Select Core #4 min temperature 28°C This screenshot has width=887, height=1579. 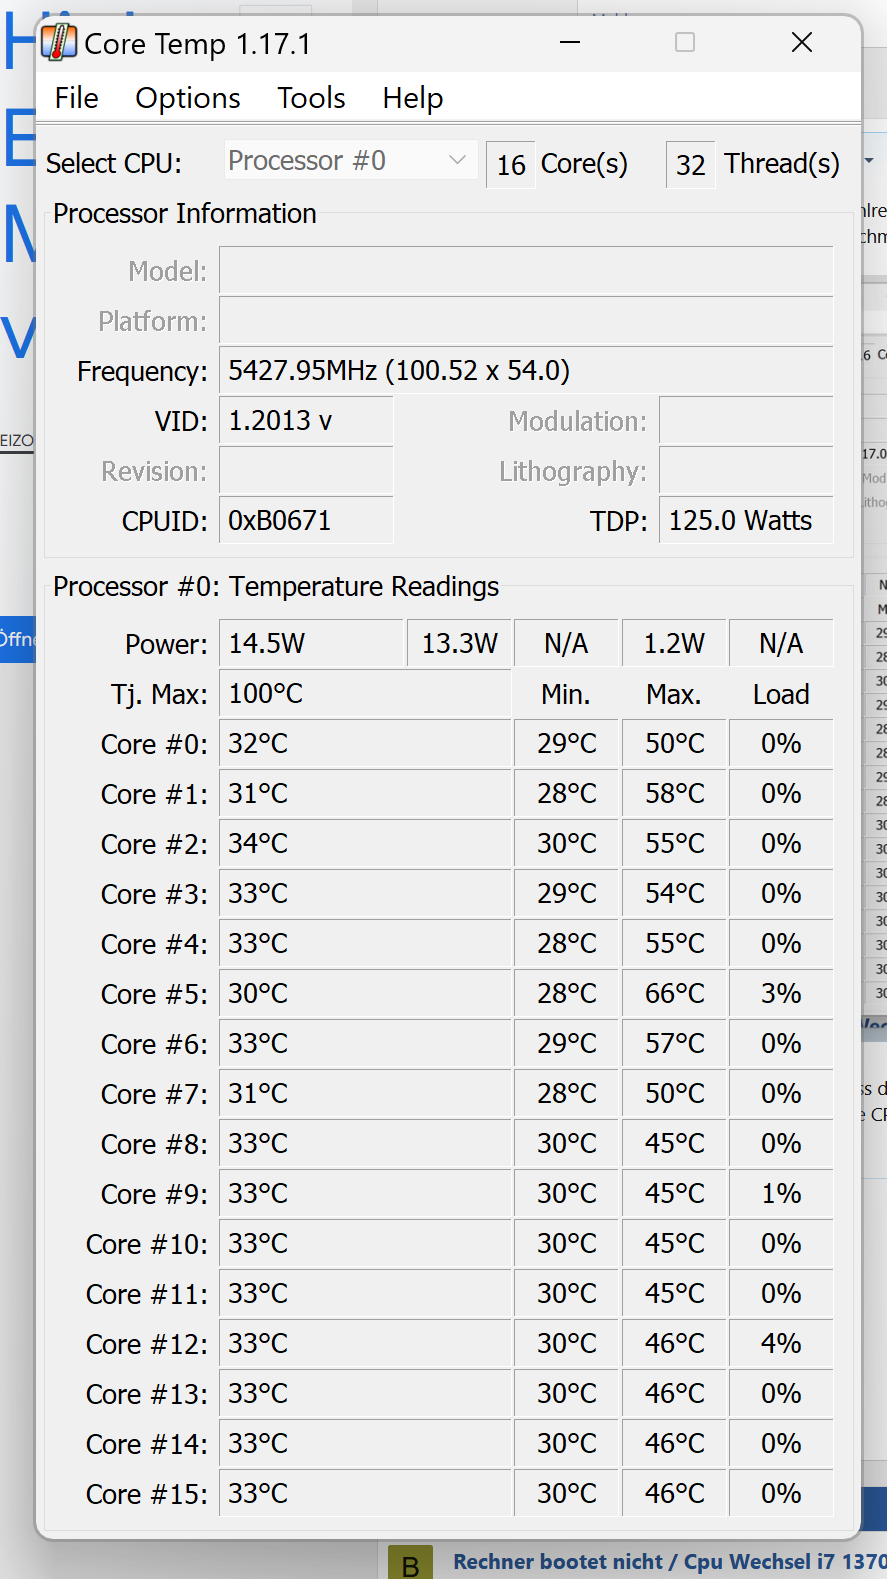pos(566,944)
